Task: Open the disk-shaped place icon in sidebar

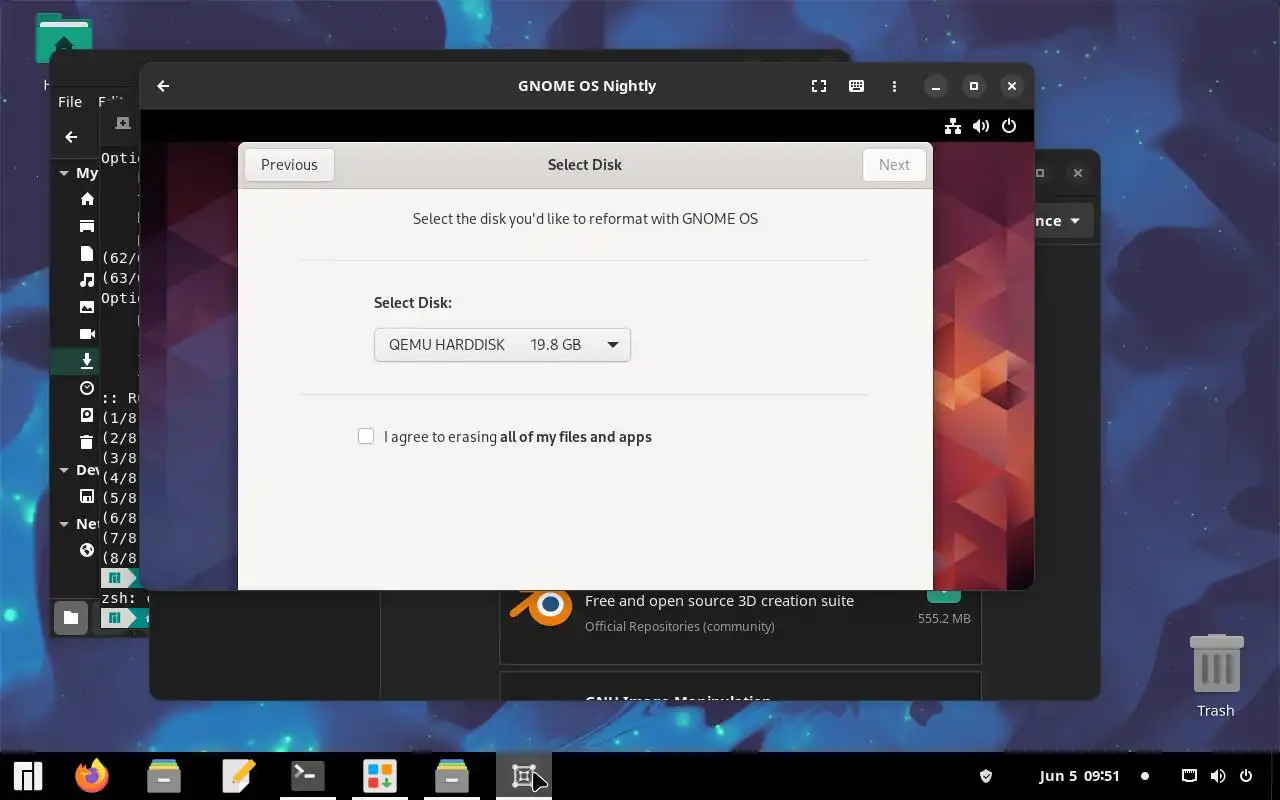Action: (87, 415)
